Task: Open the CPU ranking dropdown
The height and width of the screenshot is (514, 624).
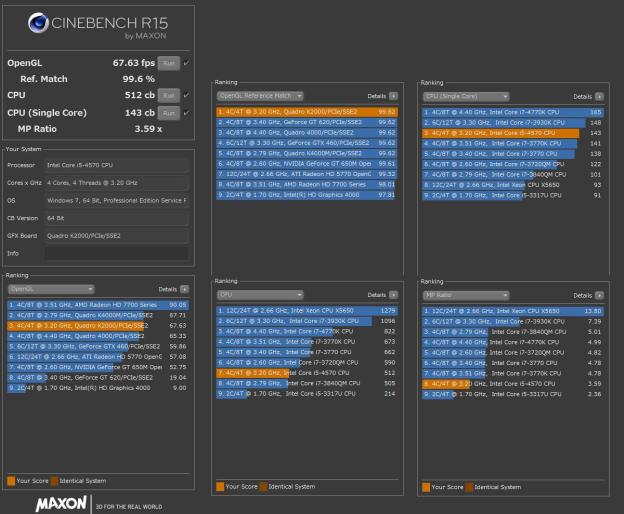Action: point(260,295)
